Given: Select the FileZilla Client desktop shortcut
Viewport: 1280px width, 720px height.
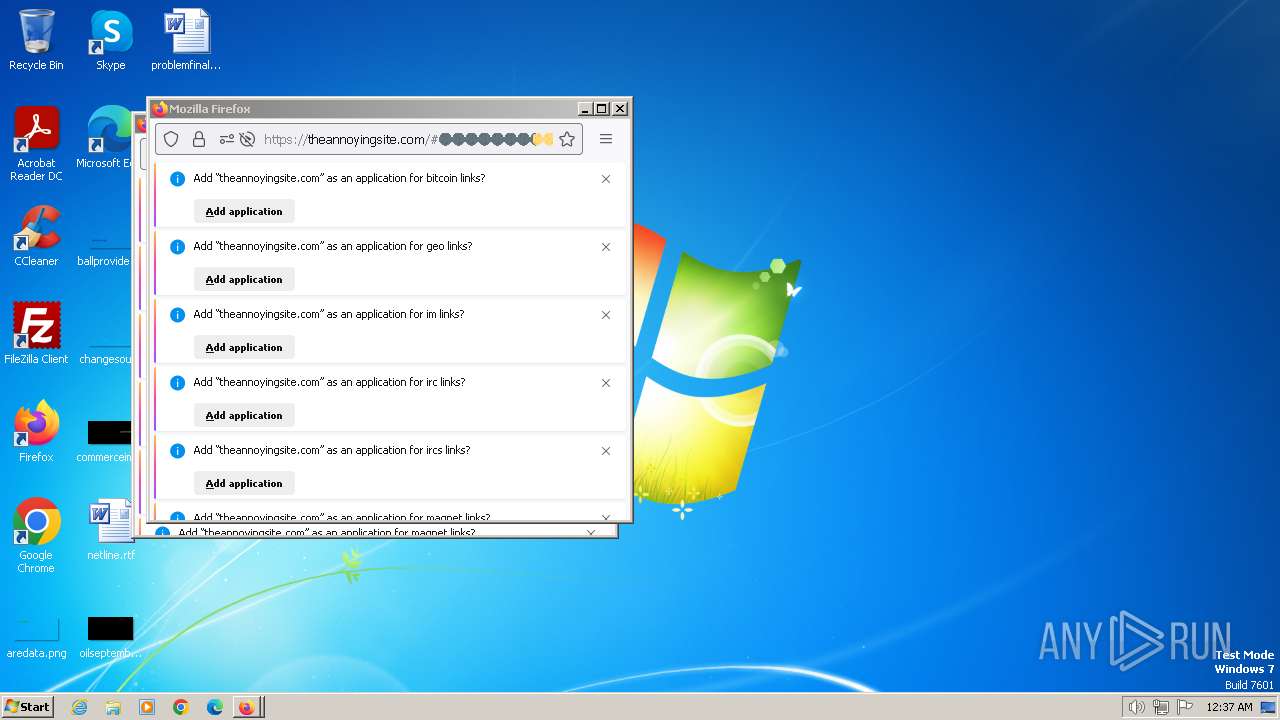Looking at the screenshot, I should pyautogui.click(x=36, y=333).
